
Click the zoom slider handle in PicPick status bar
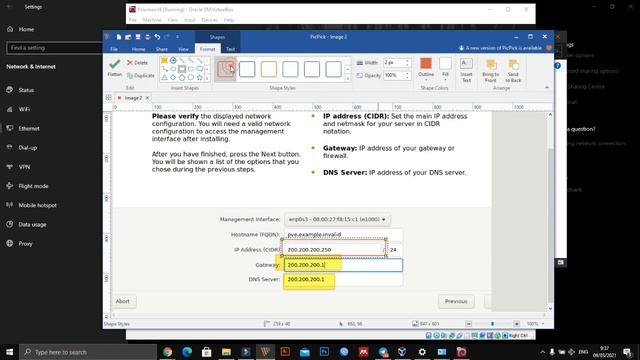point(492,324)
